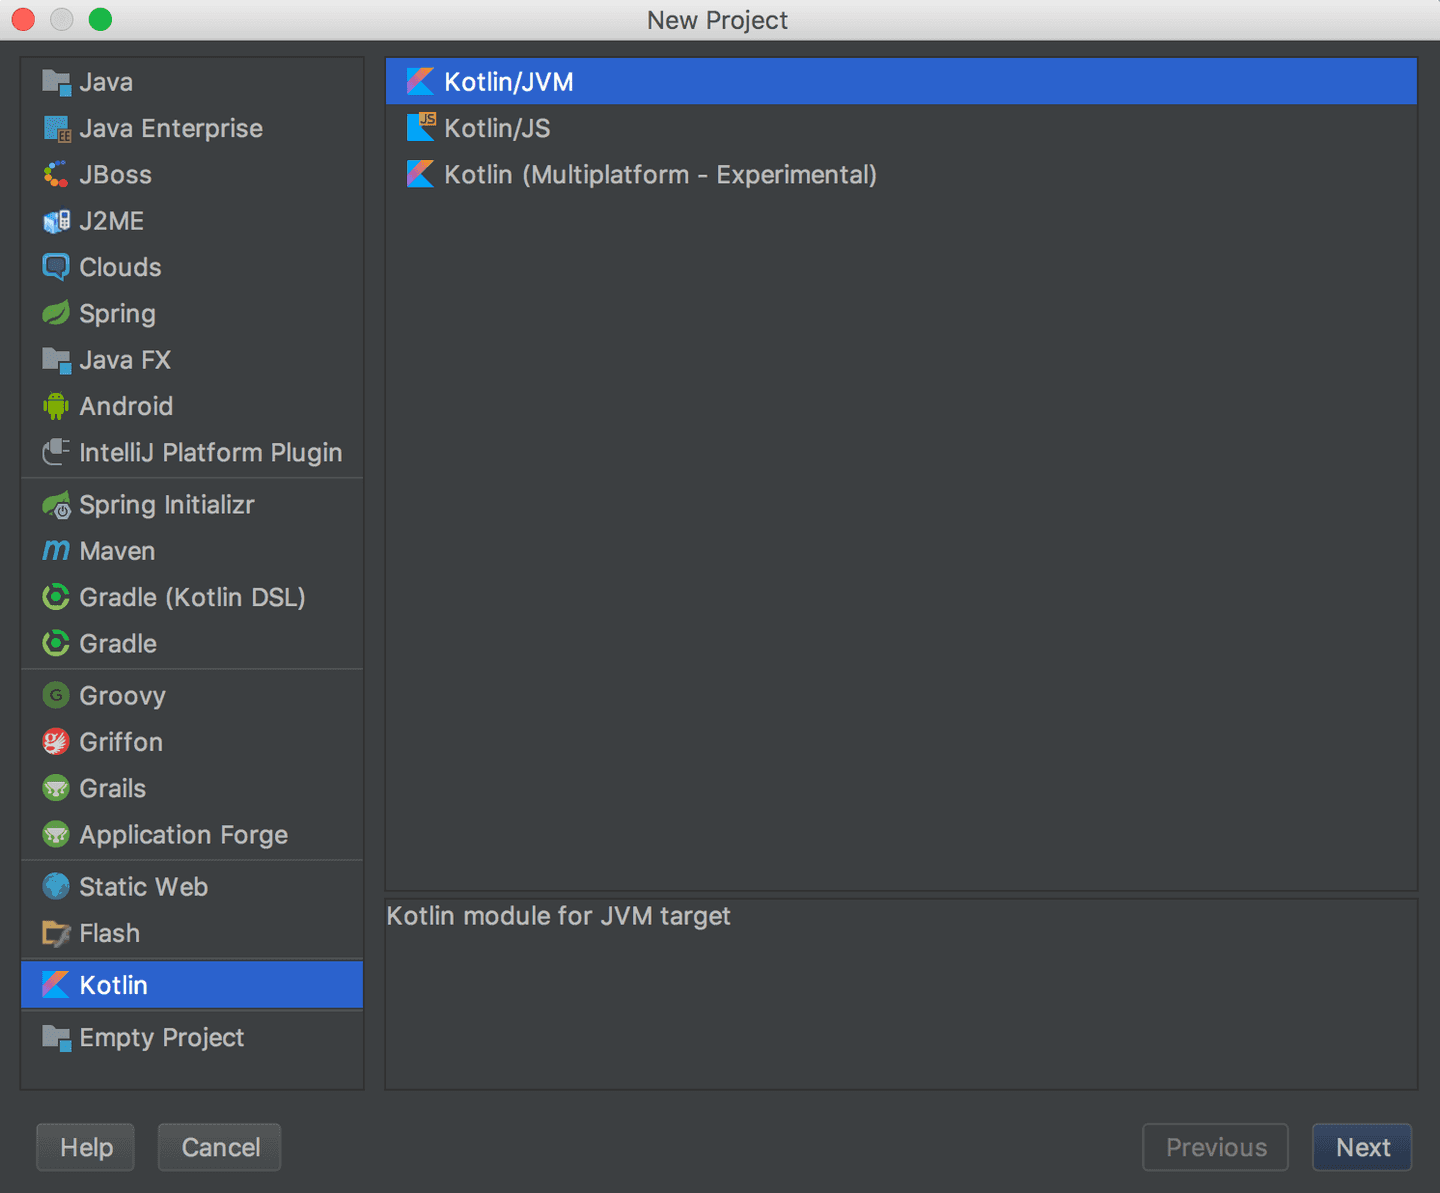Viewport: 1440px width, 1193px height.
Task: Click the Clouds speech bubble icon
Action: click(x=56, y=267)
